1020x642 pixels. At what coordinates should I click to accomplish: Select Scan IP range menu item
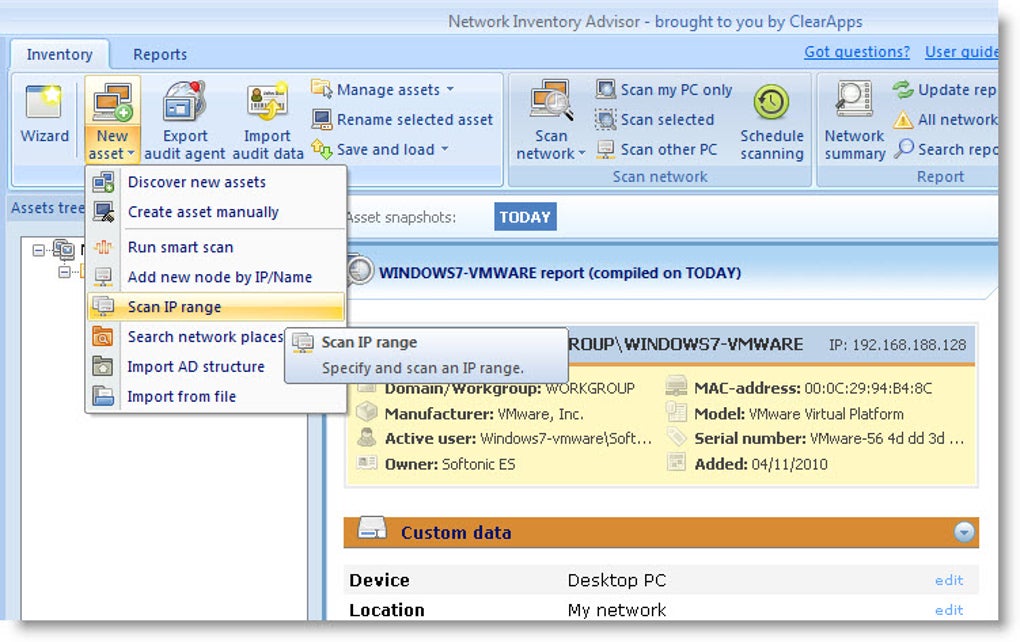click(216, 307)
